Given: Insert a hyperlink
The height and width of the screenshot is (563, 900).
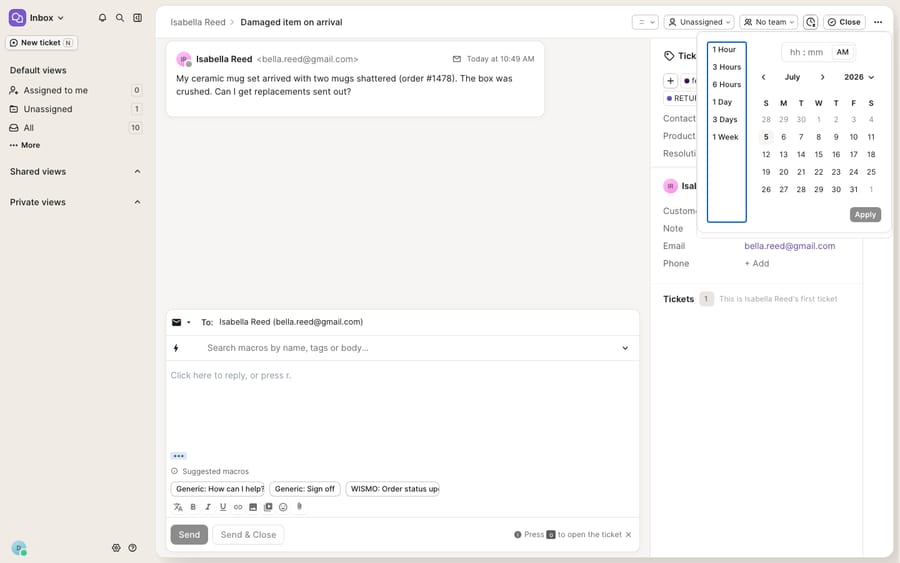Looking at the screenshot, I should 238,507.
